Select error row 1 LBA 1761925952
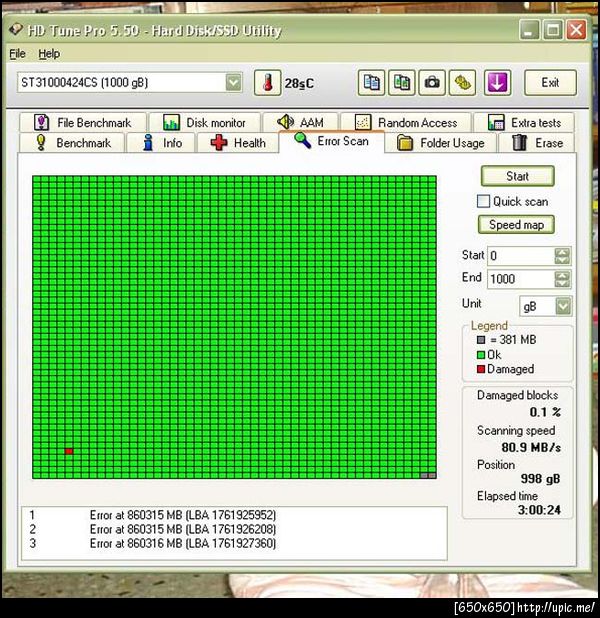This screenshot has height=618, width=600. (234, 515)
